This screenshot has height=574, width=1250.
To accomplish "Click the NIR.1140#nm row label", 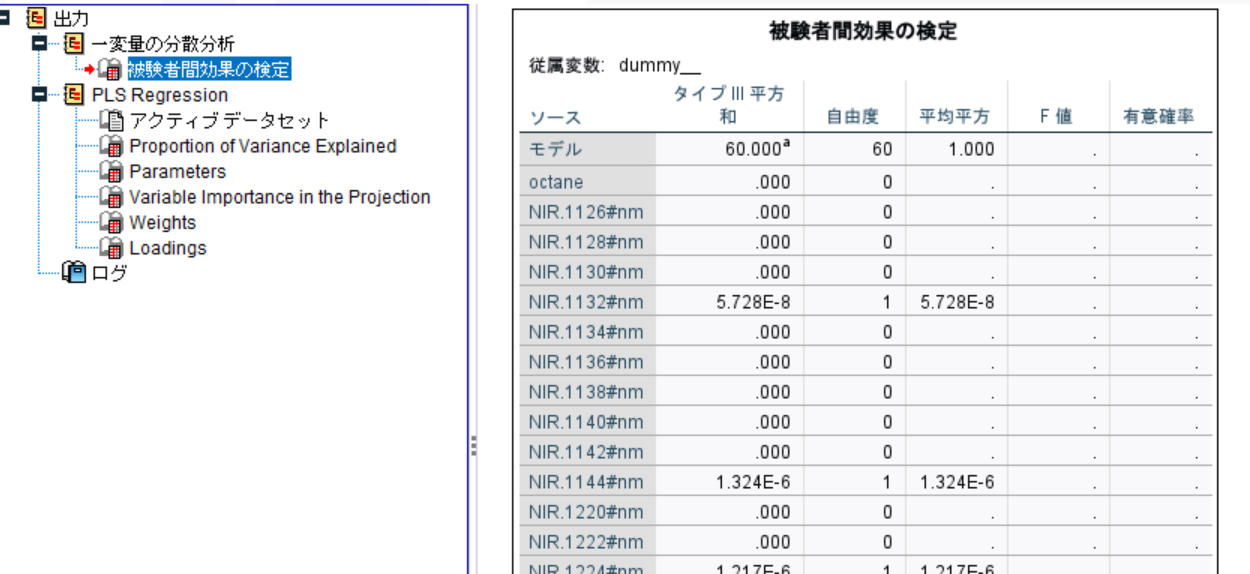I will 588,422.
